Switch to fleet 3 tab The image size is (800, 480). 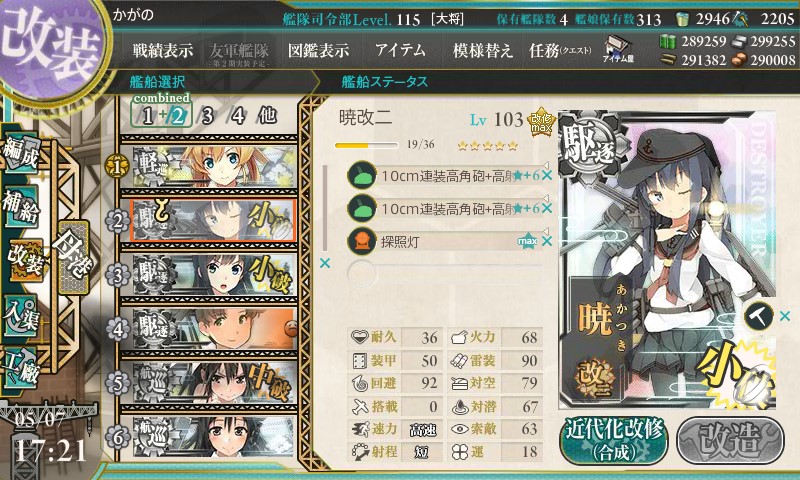(207, 116)
